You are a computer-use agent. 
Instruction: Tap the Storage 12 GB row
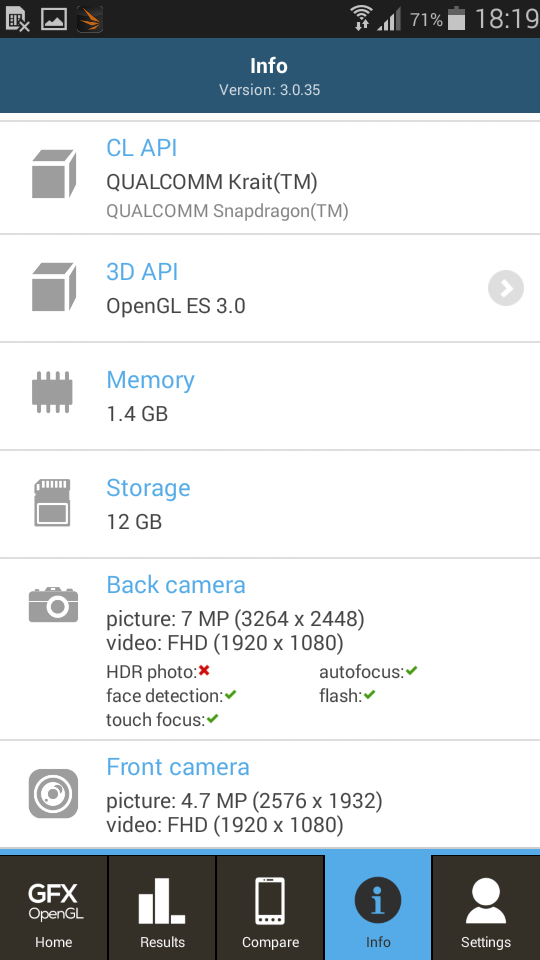click(270, 504)
